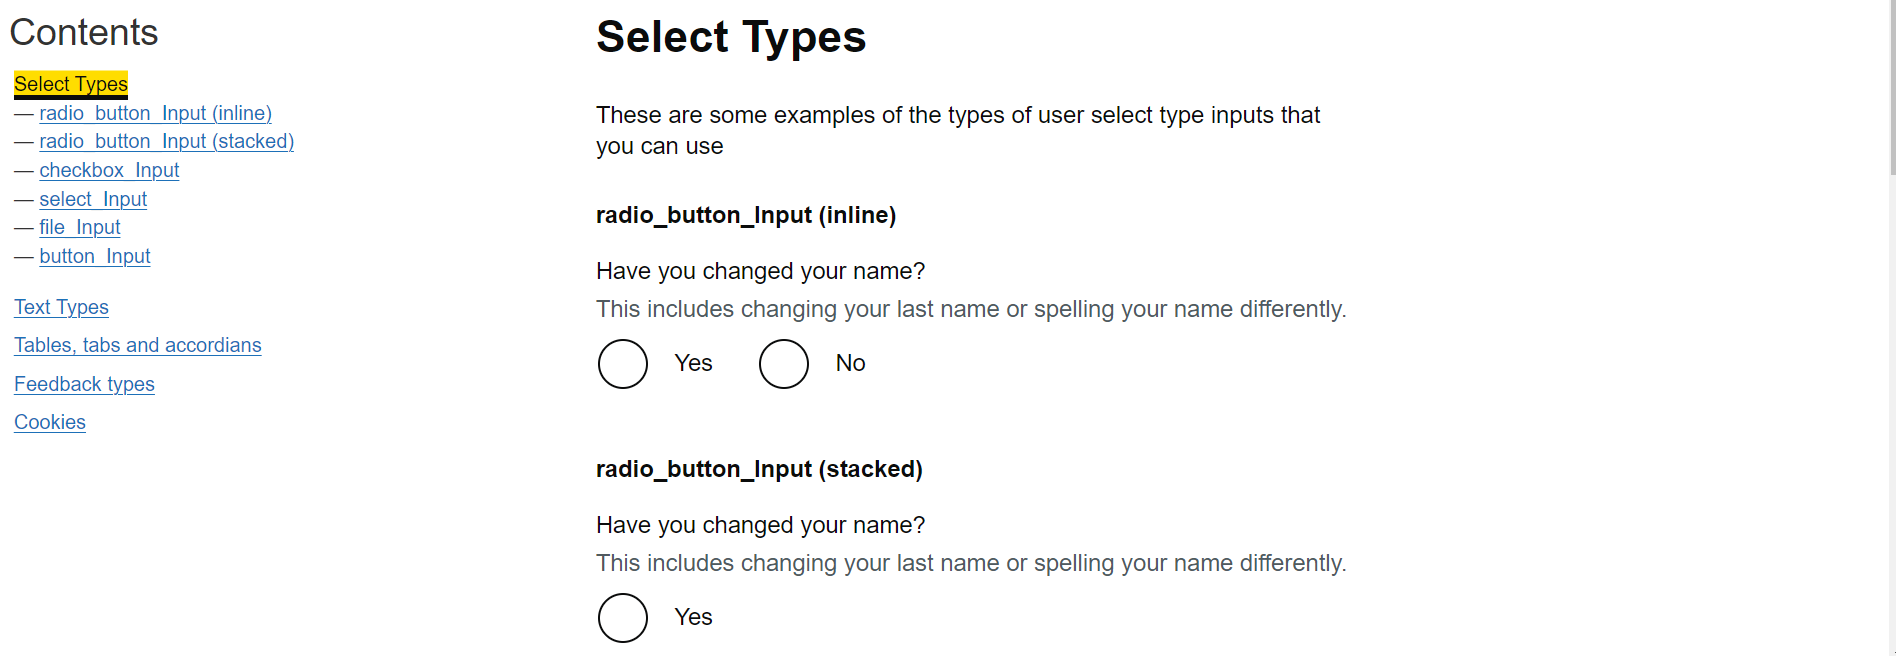Click the Select Types main heading
Image resolution: width=1896 pixels, height=656 pixels.
731,37
